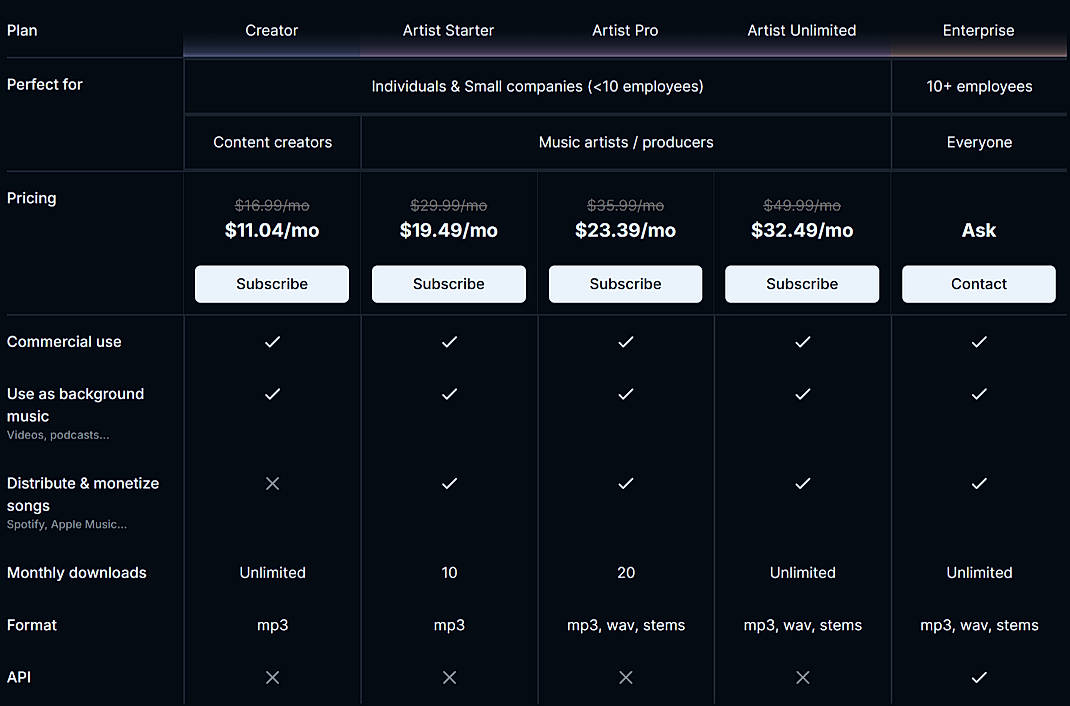The height and width of the screenshot is (706, 1070).
Task: Click the Everyone cell
Action: (x=979, y=143)
